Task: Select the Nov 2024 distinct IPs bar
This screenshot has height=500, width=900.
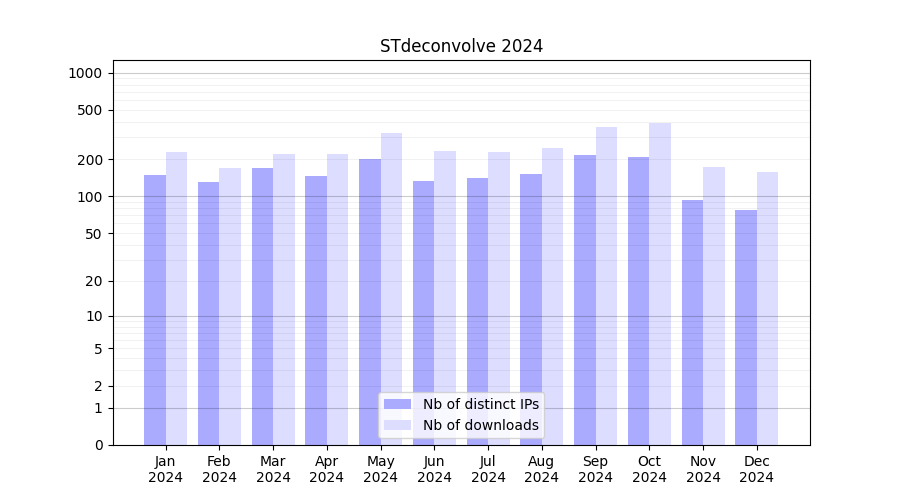Action: point(692,322)
